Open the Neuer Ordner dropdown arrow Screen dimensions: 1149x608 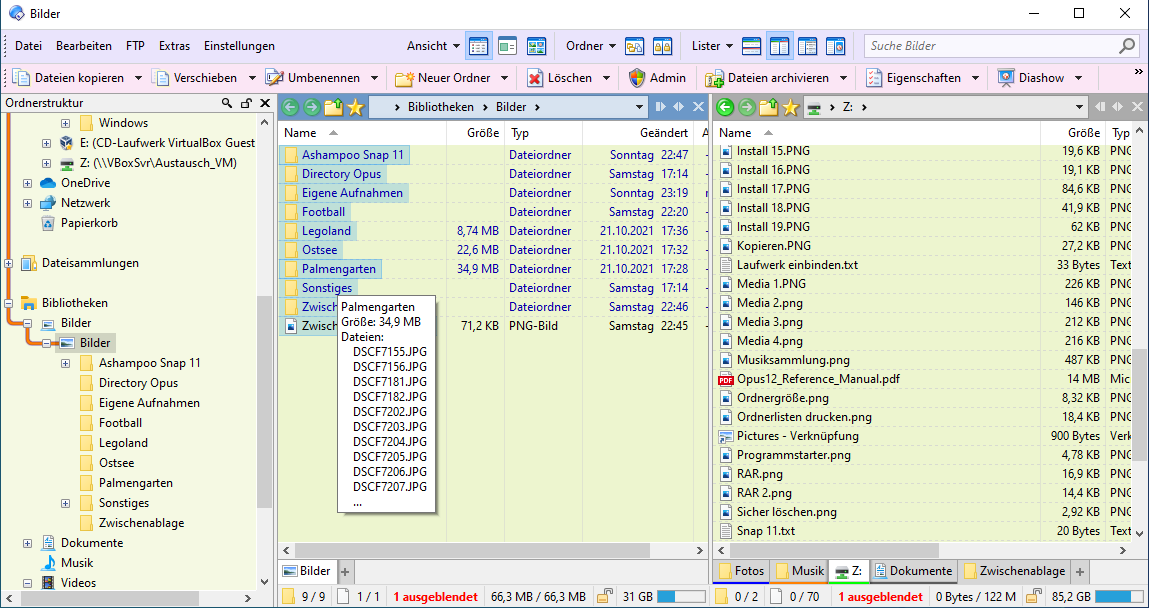(x=504, y=78)
